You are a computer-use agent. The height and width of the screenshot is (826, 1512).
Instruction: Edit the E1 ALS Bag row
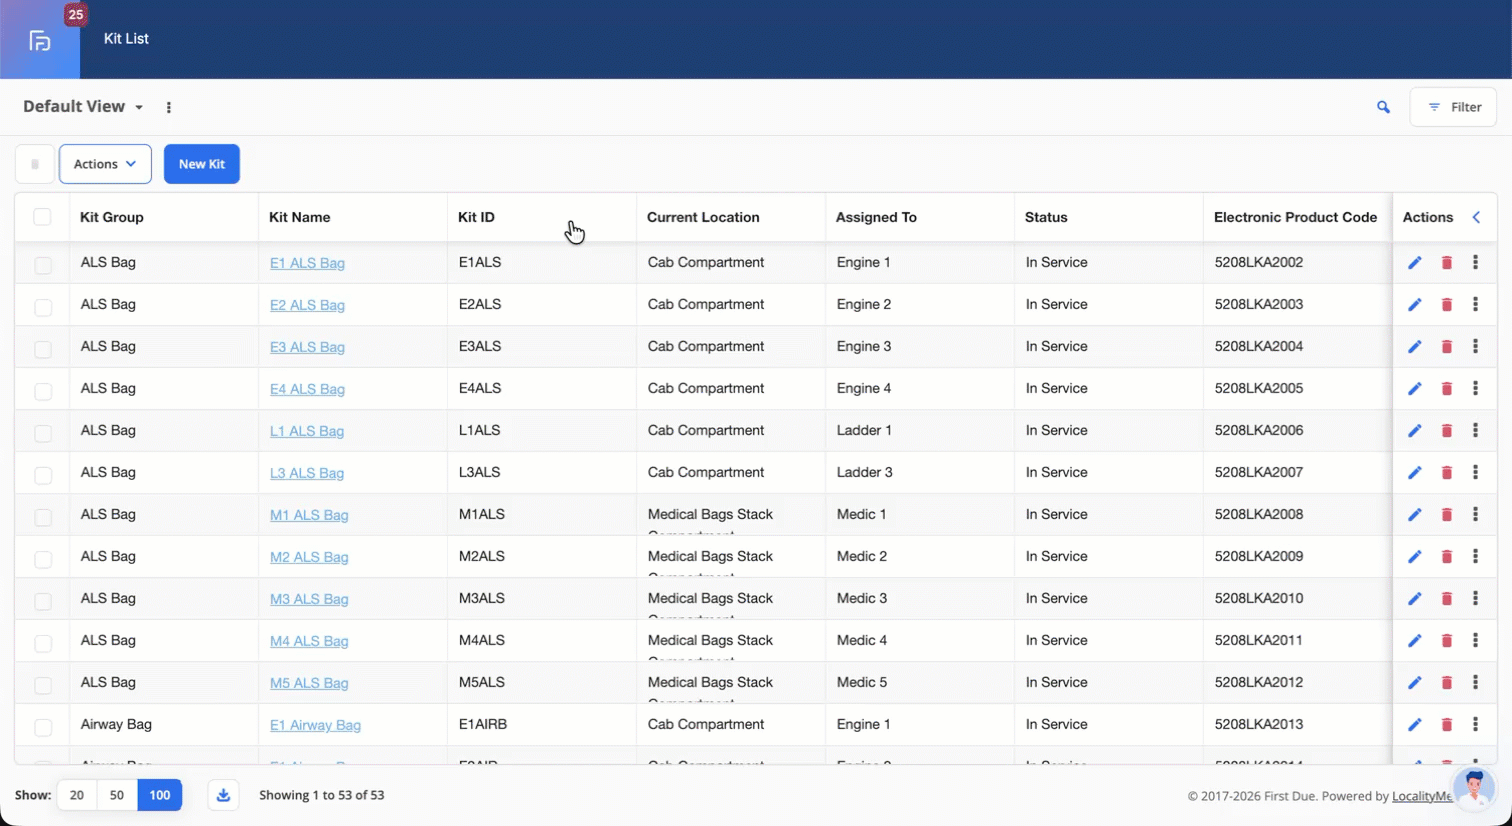[1414, 263]
